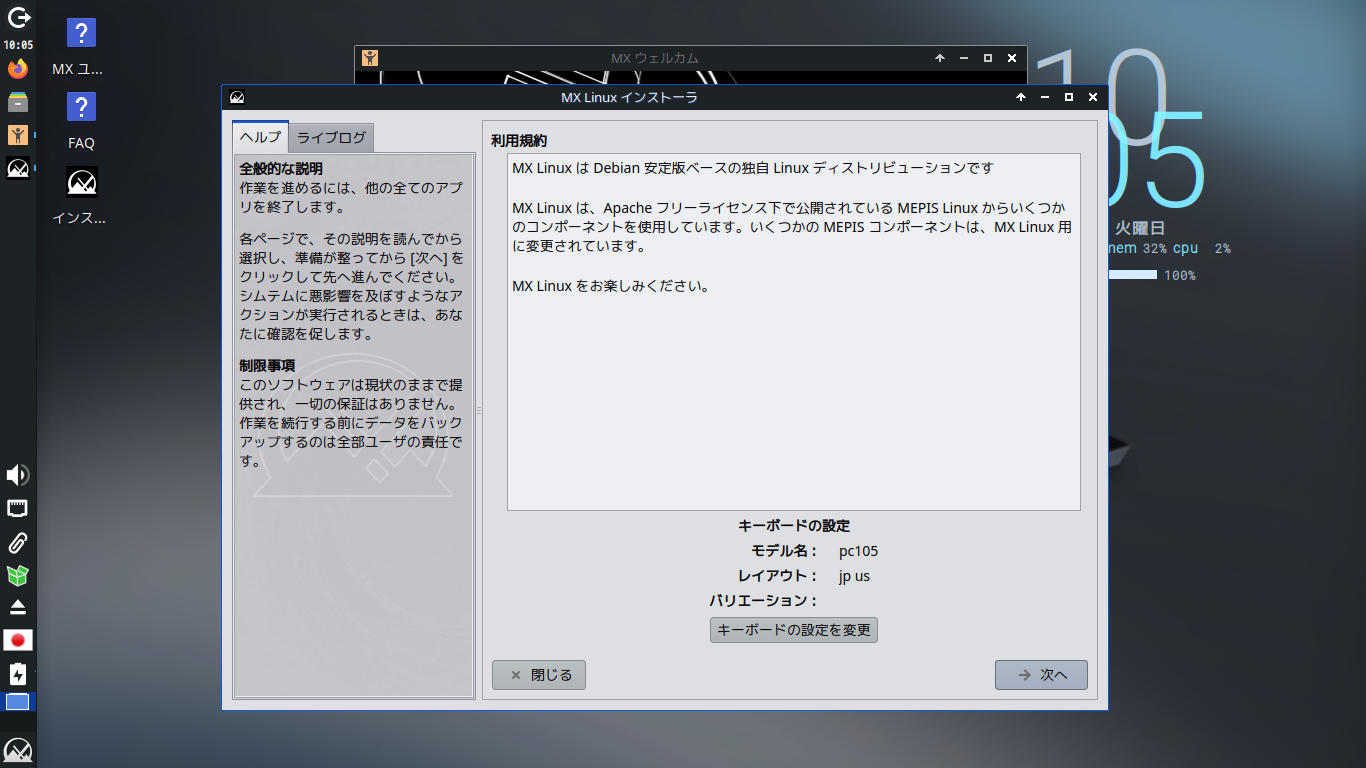Click the キーボードの設定を変更 button

[x=794, y=630]
